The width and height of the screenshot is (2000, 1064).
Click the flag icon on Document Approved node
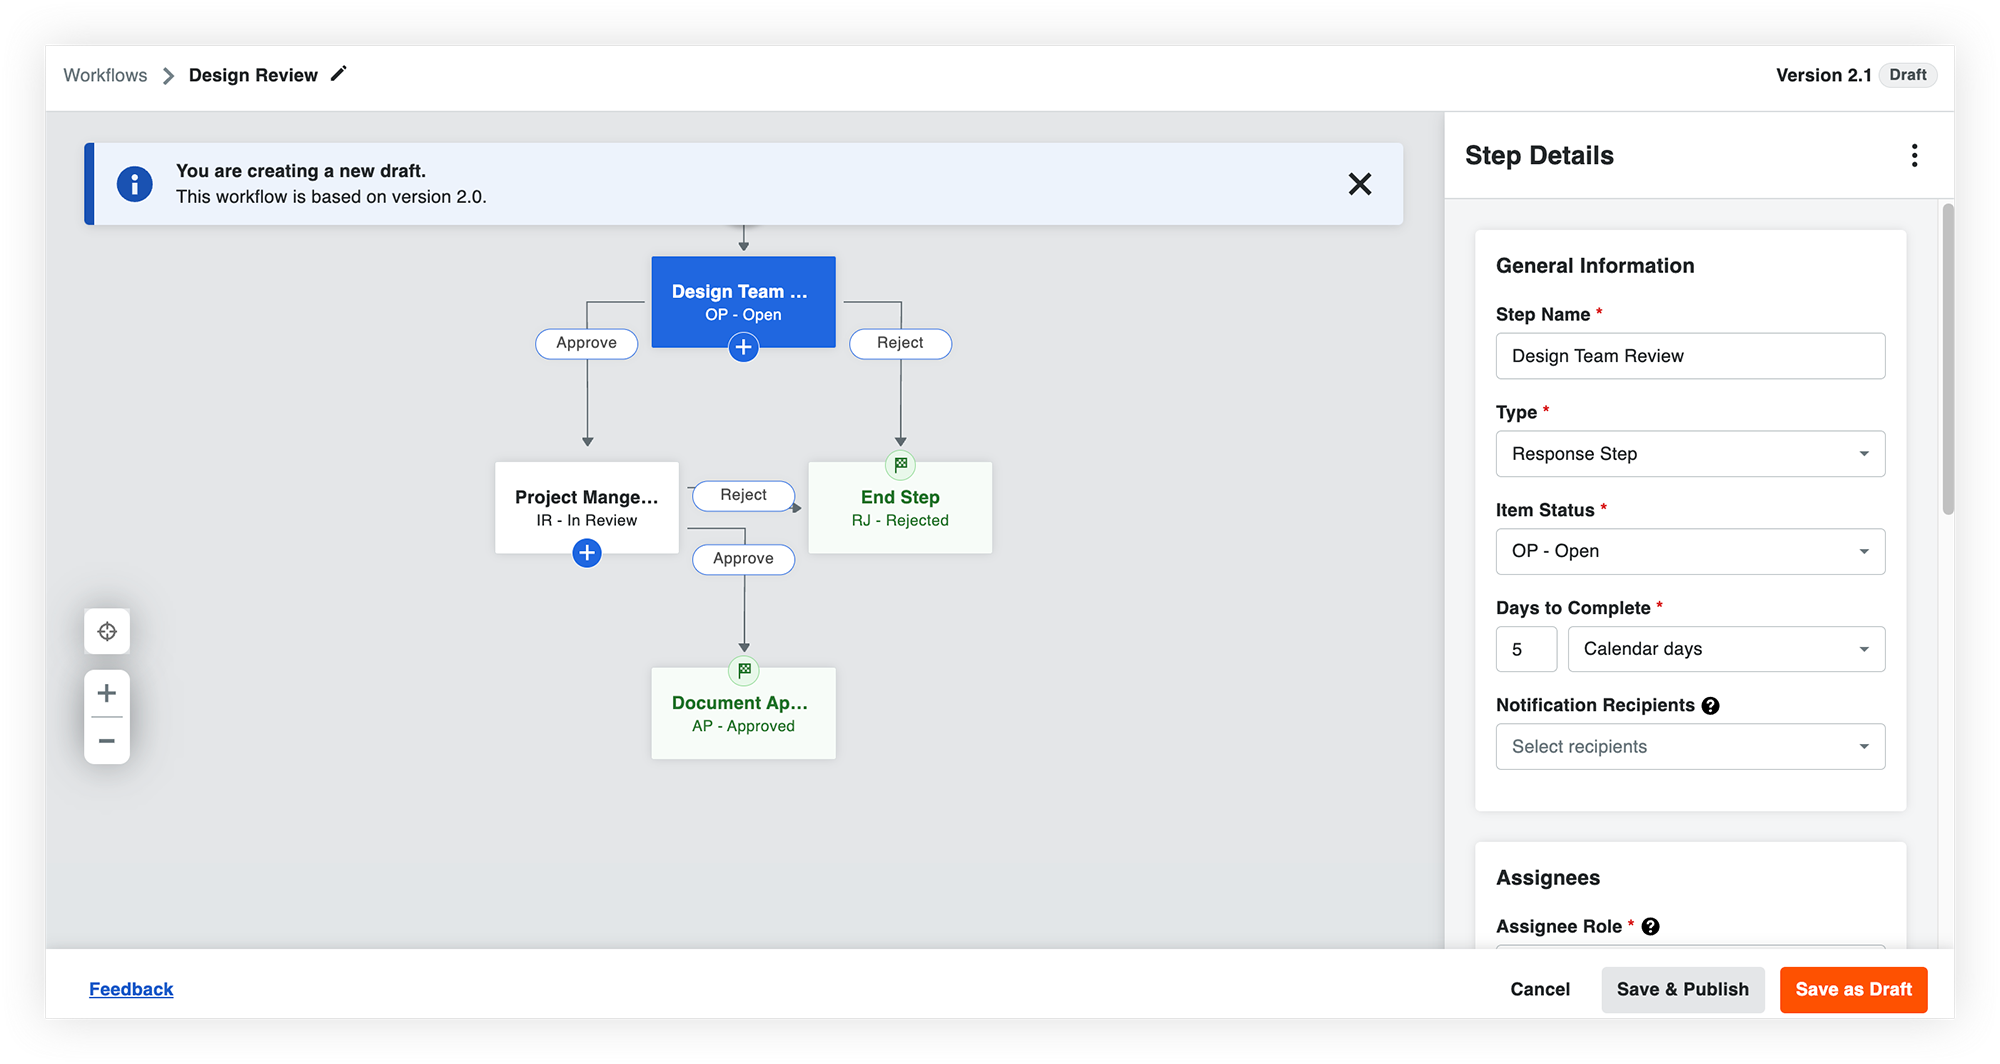(743, 670)
